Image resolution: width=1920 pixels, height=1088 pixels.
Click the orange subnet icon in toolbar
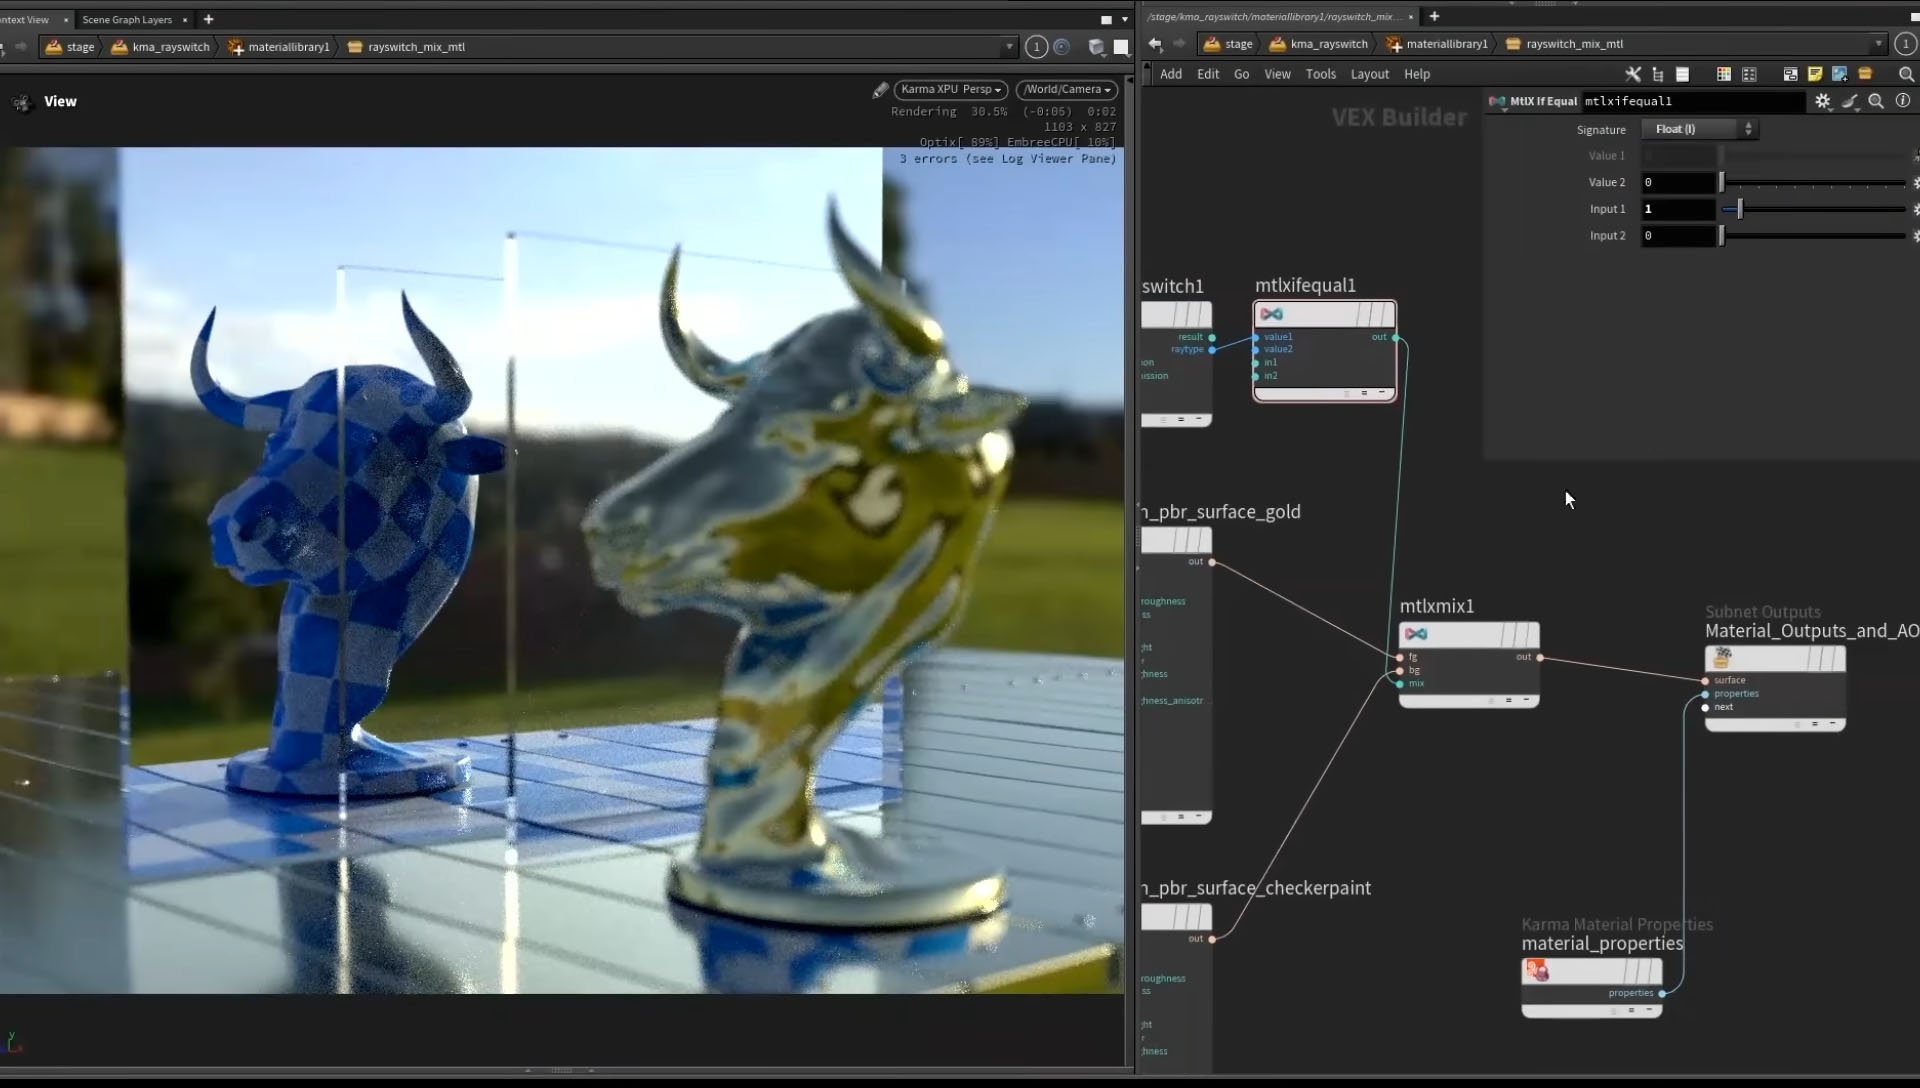(1865, 74)
